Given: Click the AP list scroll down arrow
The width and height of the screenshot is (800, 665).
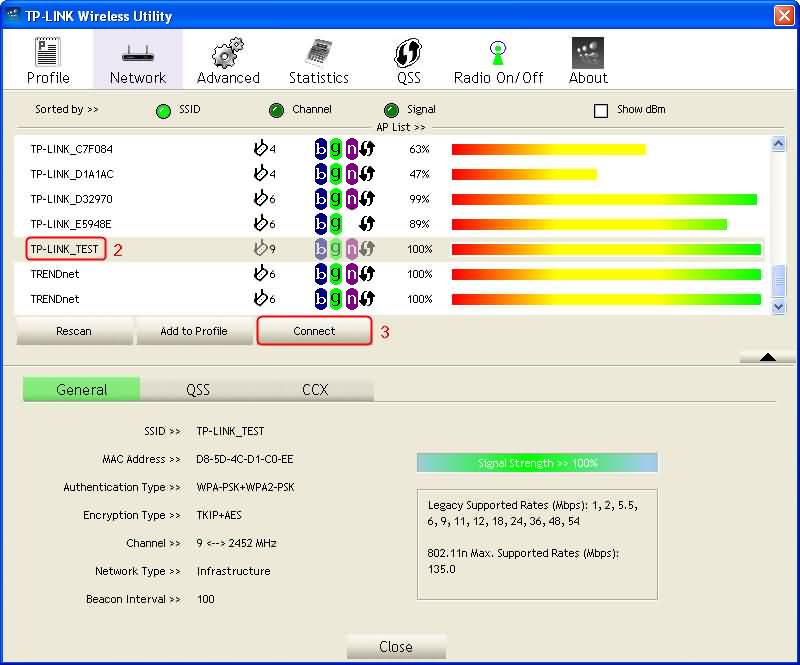Looking at the screenshot, I should tap(778, 306).
